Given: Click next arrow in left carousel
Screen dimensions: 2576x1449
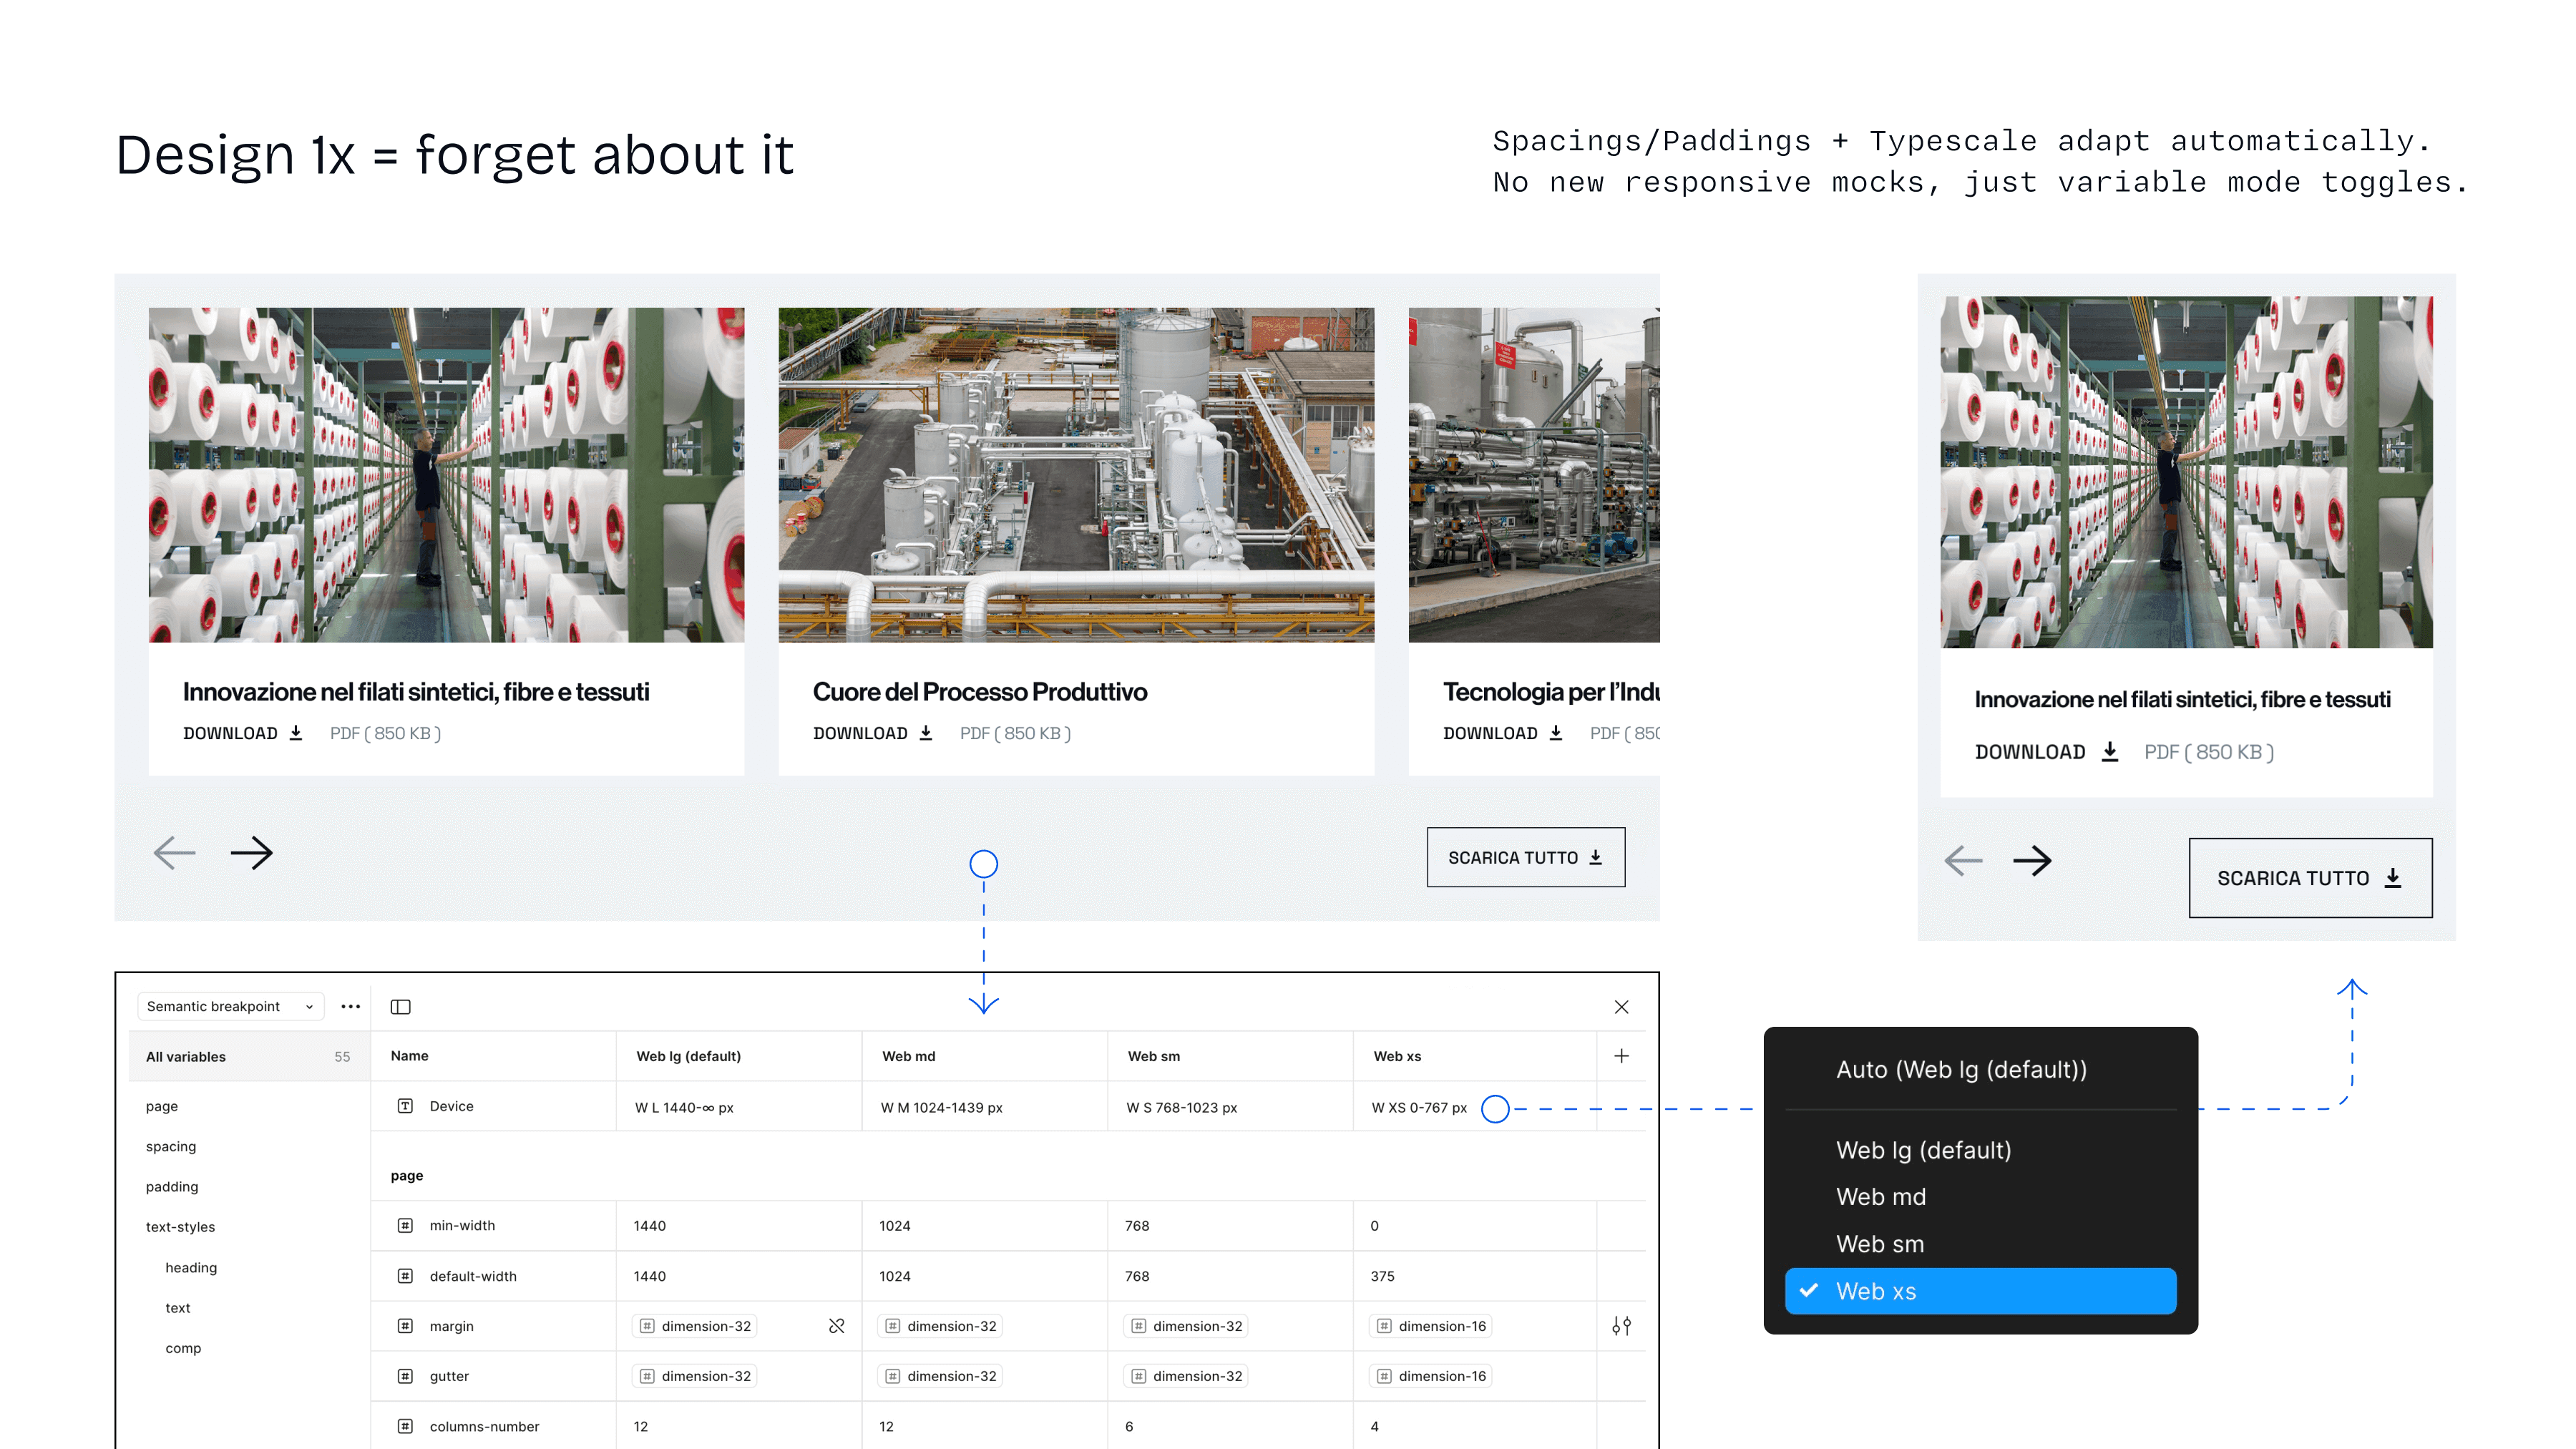Looking at the screenshot, I should (251, 853).
